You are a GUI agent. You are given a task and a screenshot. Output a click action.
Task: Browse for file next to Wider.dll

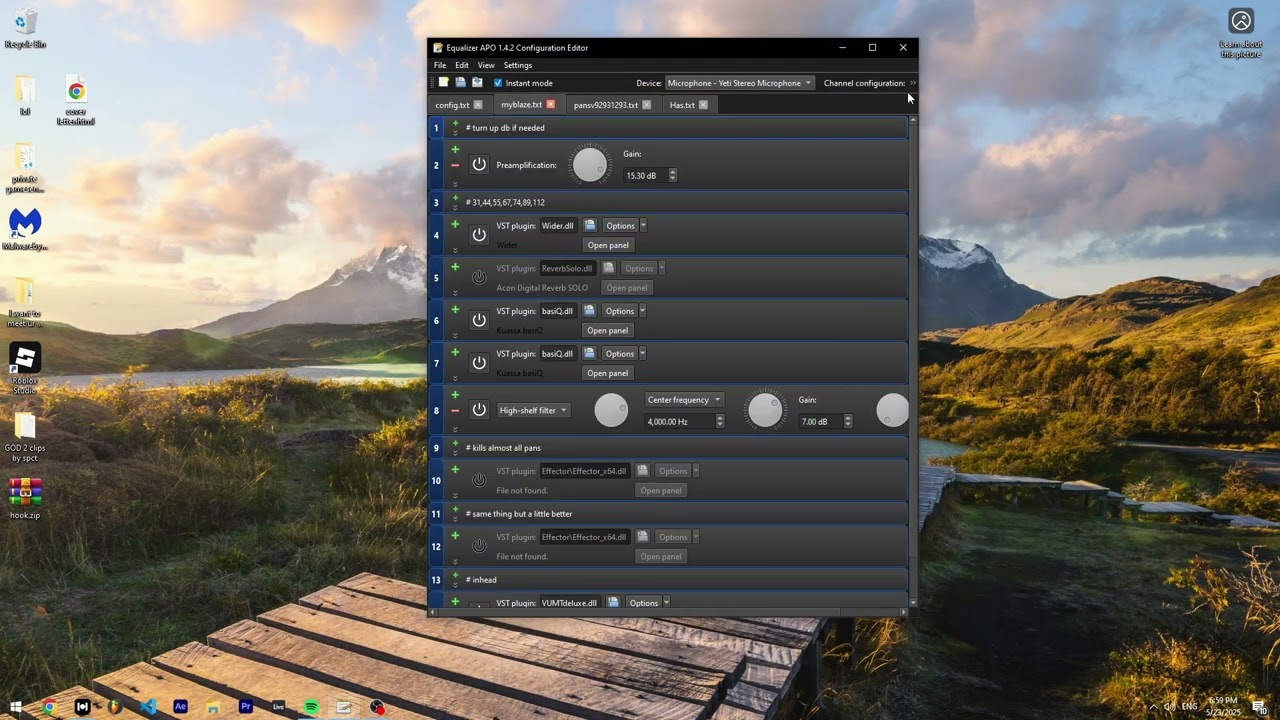[590, 226]
